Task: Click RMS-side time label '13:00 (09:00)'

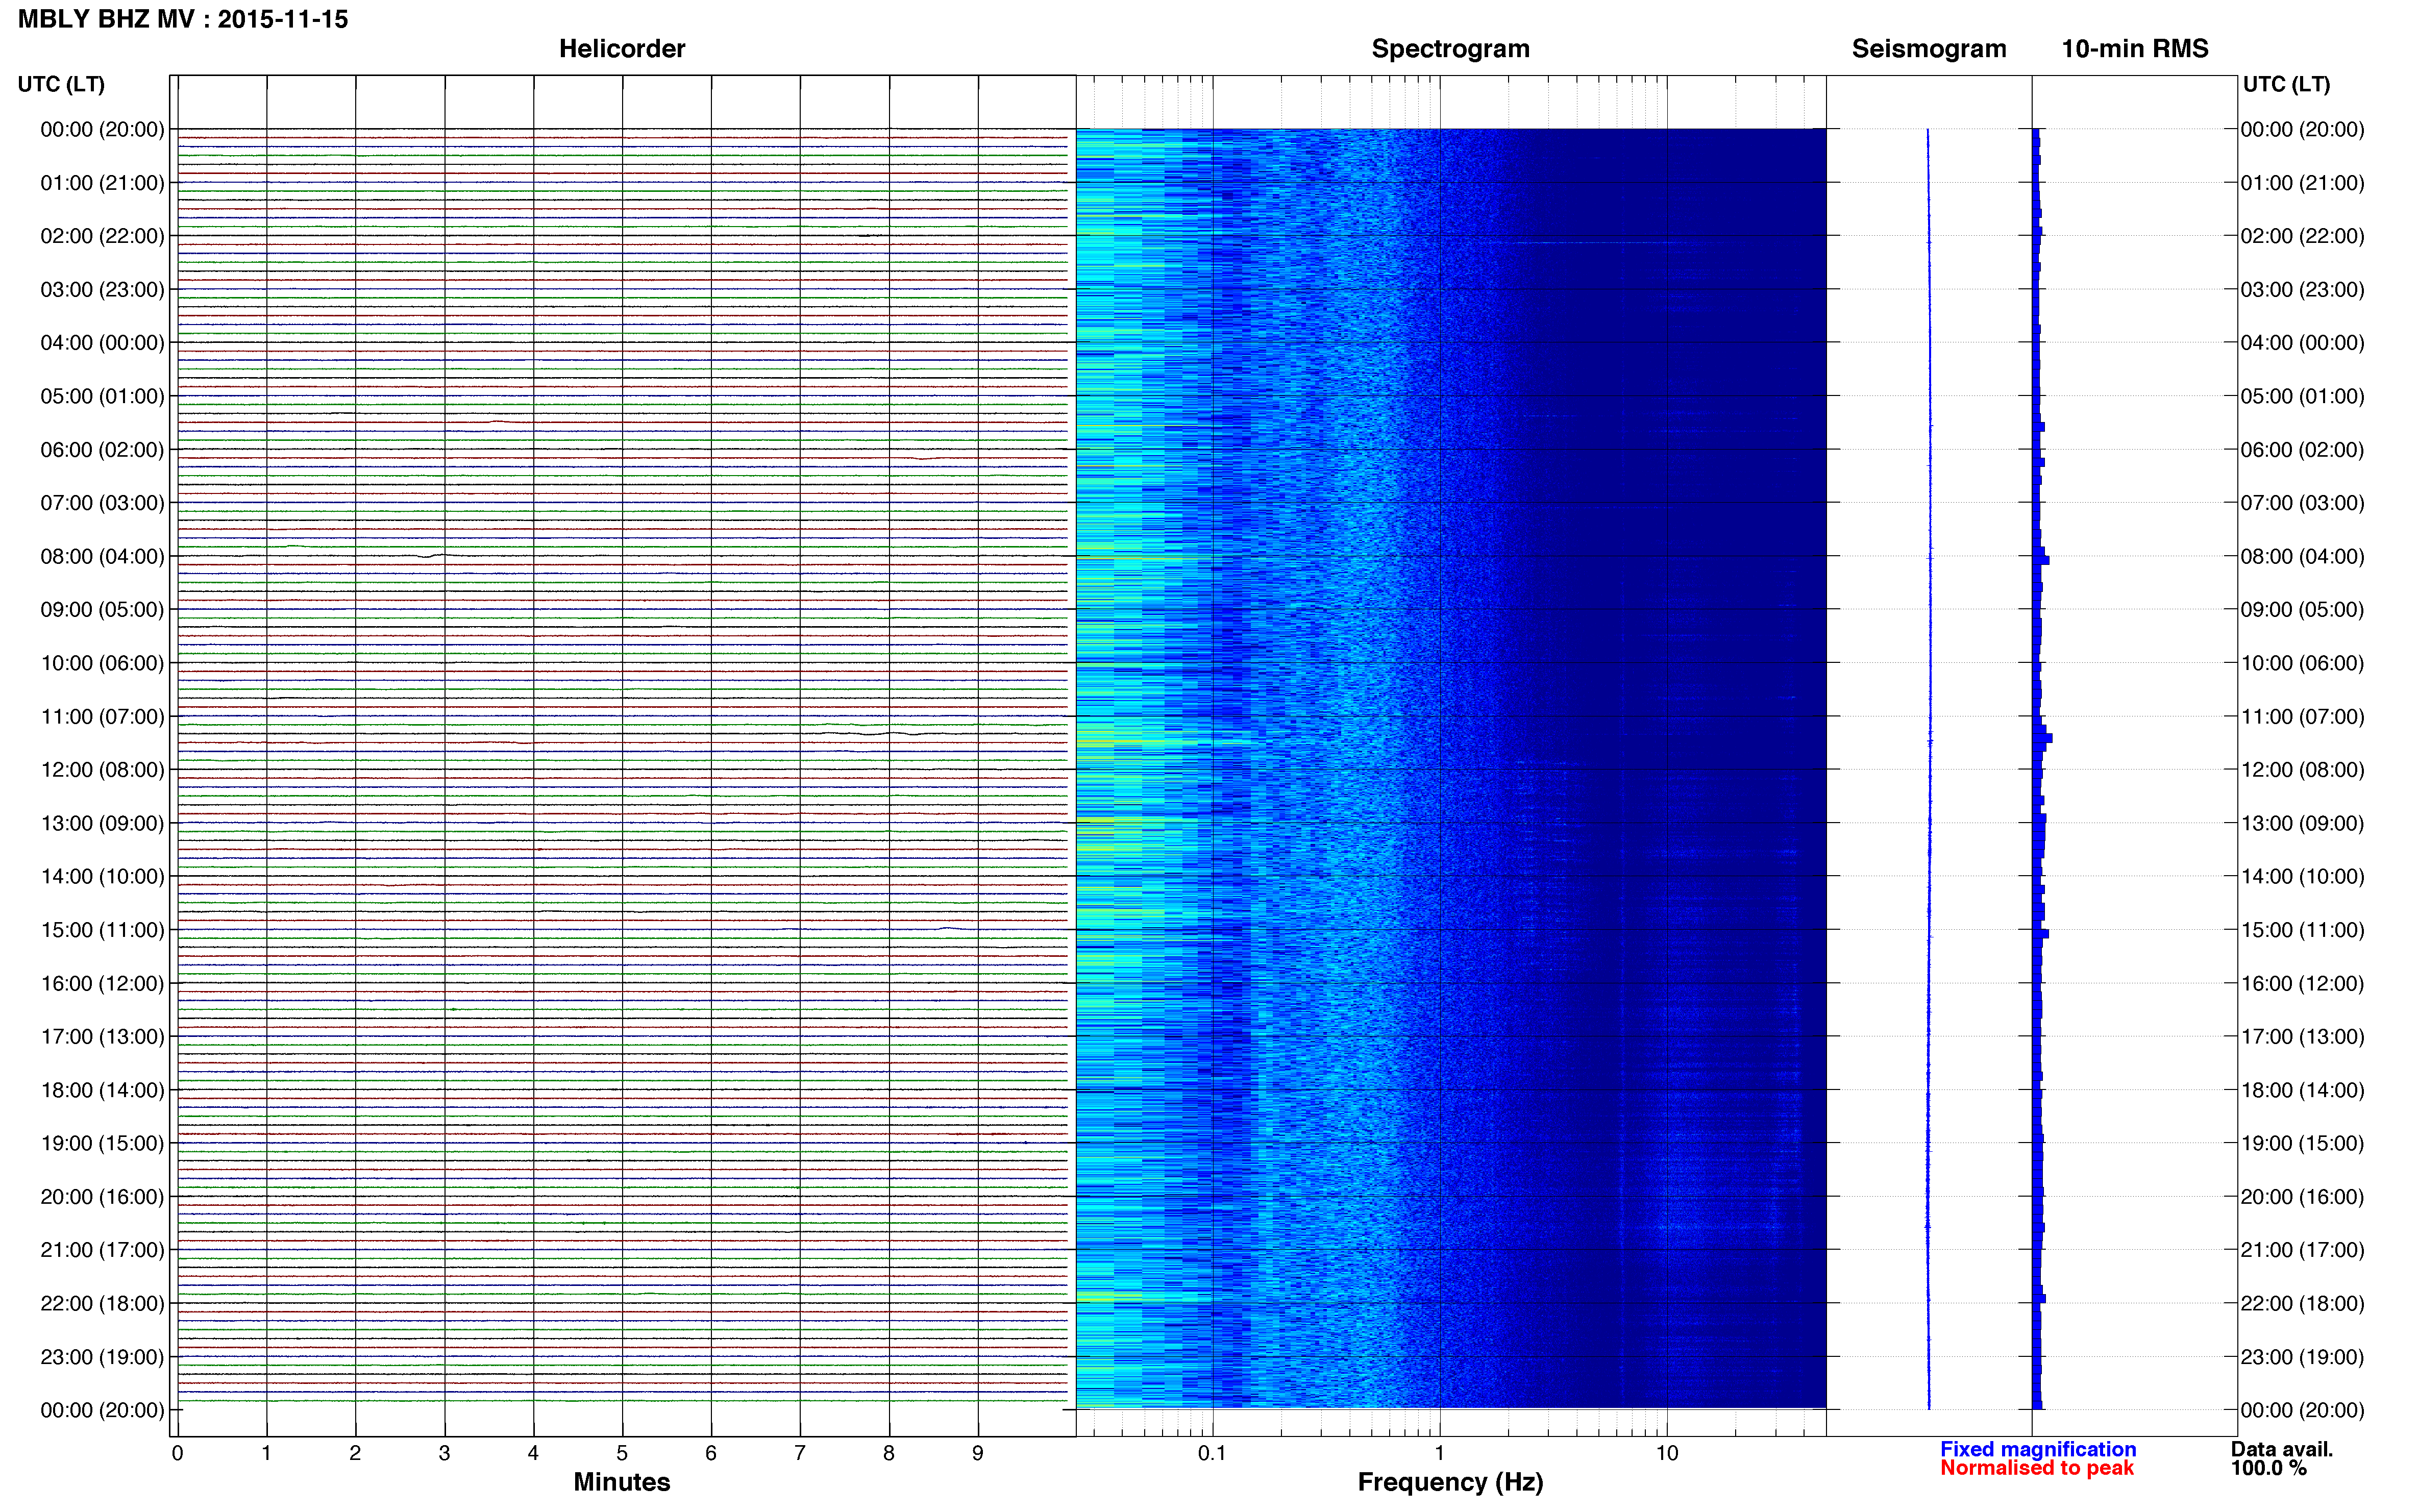Action: coord(2302,823)
